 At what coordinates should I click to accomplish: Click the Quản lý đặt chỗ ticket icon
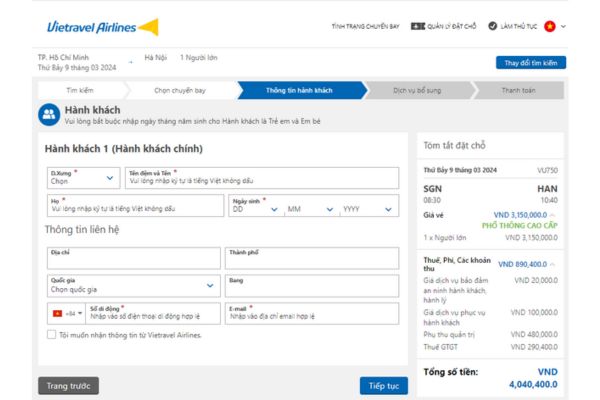pyautogui.click(x=417, y=26)
